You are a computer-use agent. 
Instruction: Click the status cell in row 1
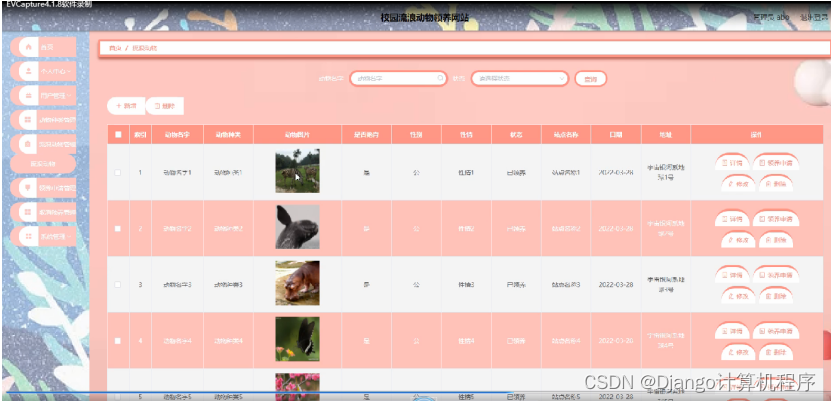click(516, 173)
